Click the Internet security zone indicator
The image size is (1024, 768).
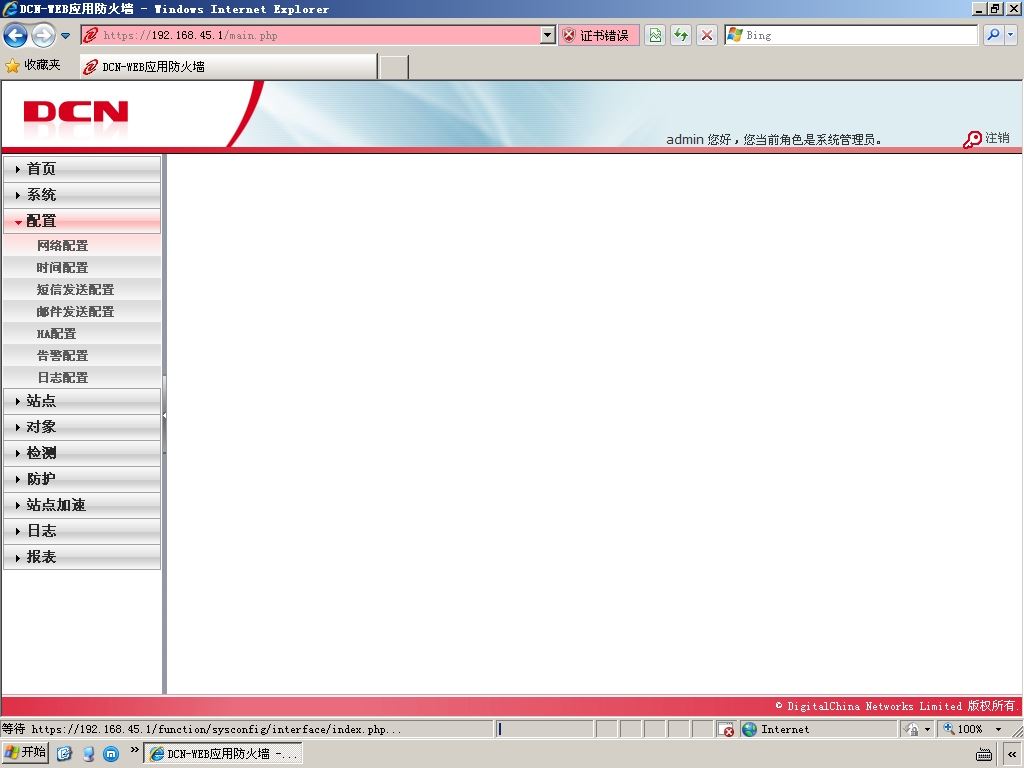[x=820, y=729]
